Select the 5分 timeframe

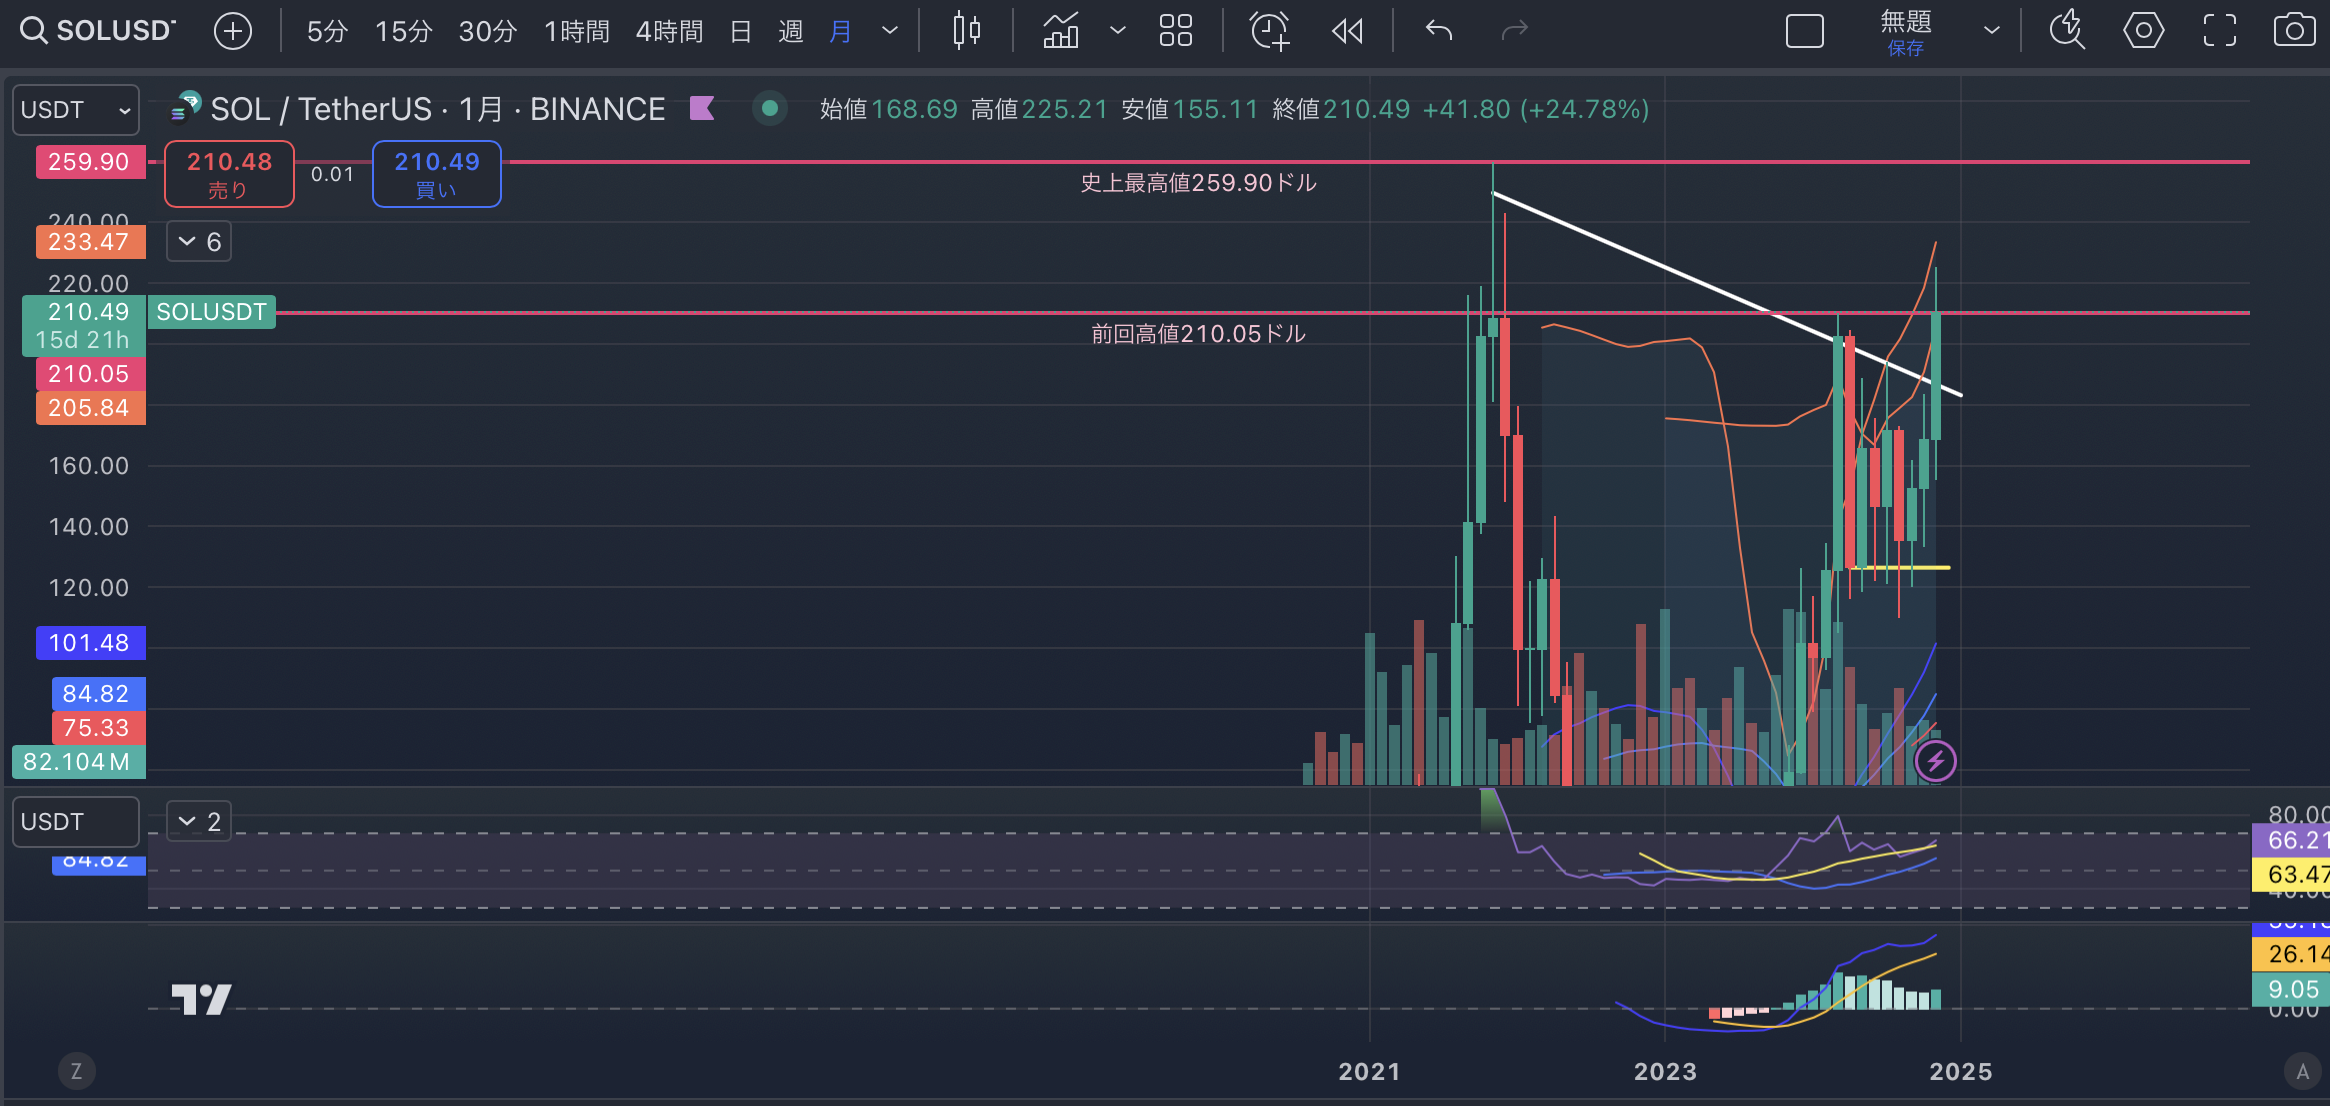click(x=327, y=31)
